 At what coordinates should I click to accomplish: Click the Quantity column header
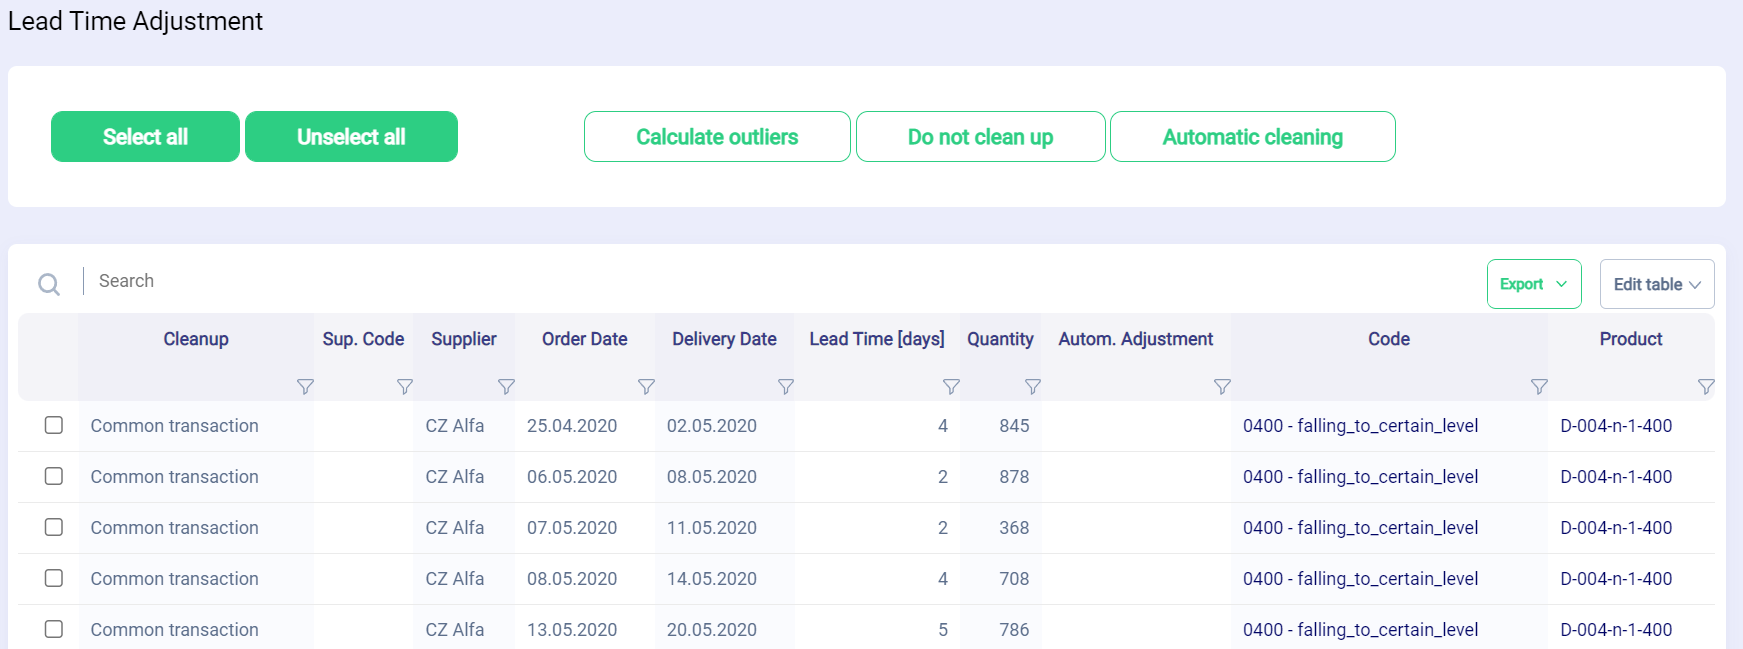point(1000,339)
